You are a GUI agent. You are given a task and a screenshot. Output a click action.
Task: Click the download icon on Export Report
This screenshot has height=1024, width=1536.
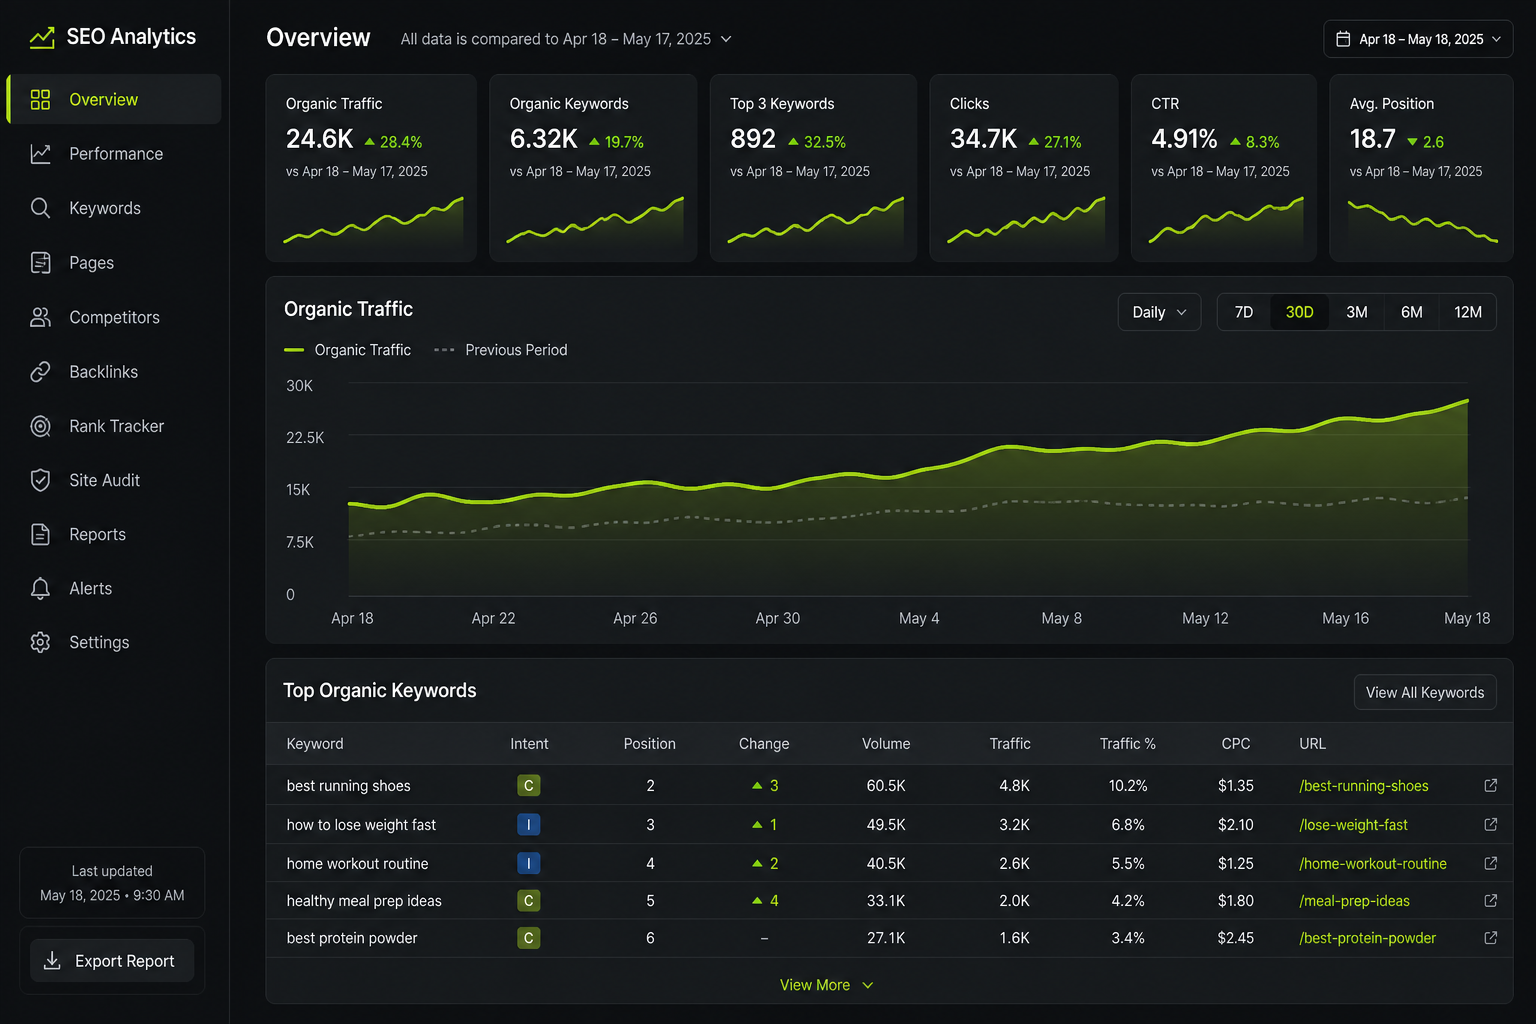[52, 961]
